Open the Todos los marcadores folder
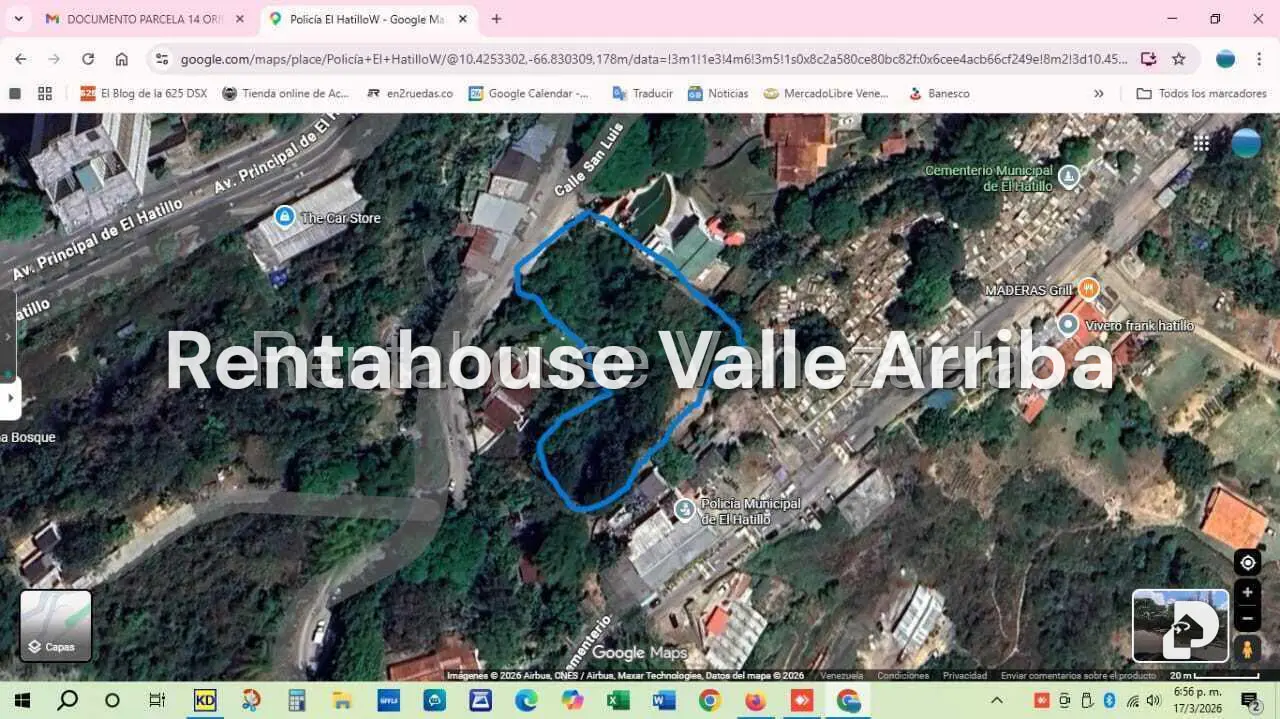The image size is (1280, 719). (x=1201, y=93)
